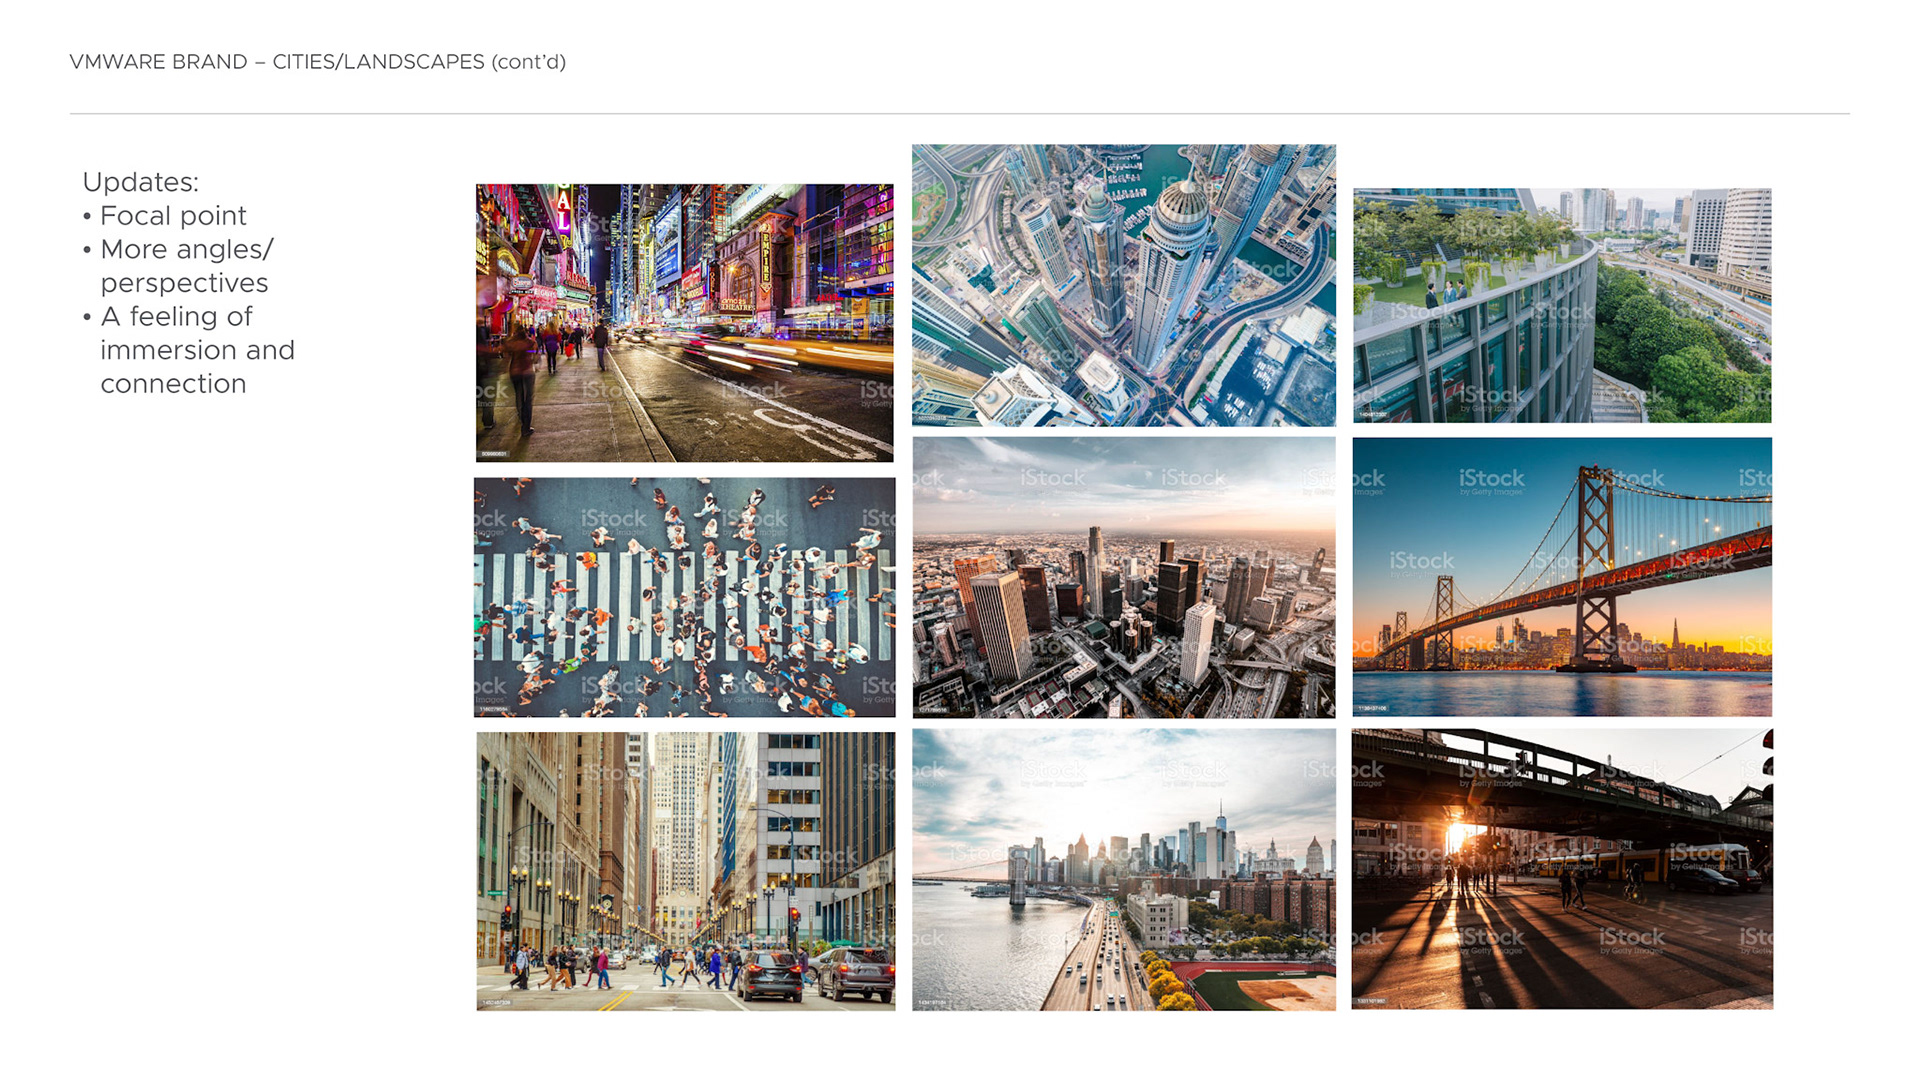Select the Los Angeles aerial skyline photo

(1124, 577)
